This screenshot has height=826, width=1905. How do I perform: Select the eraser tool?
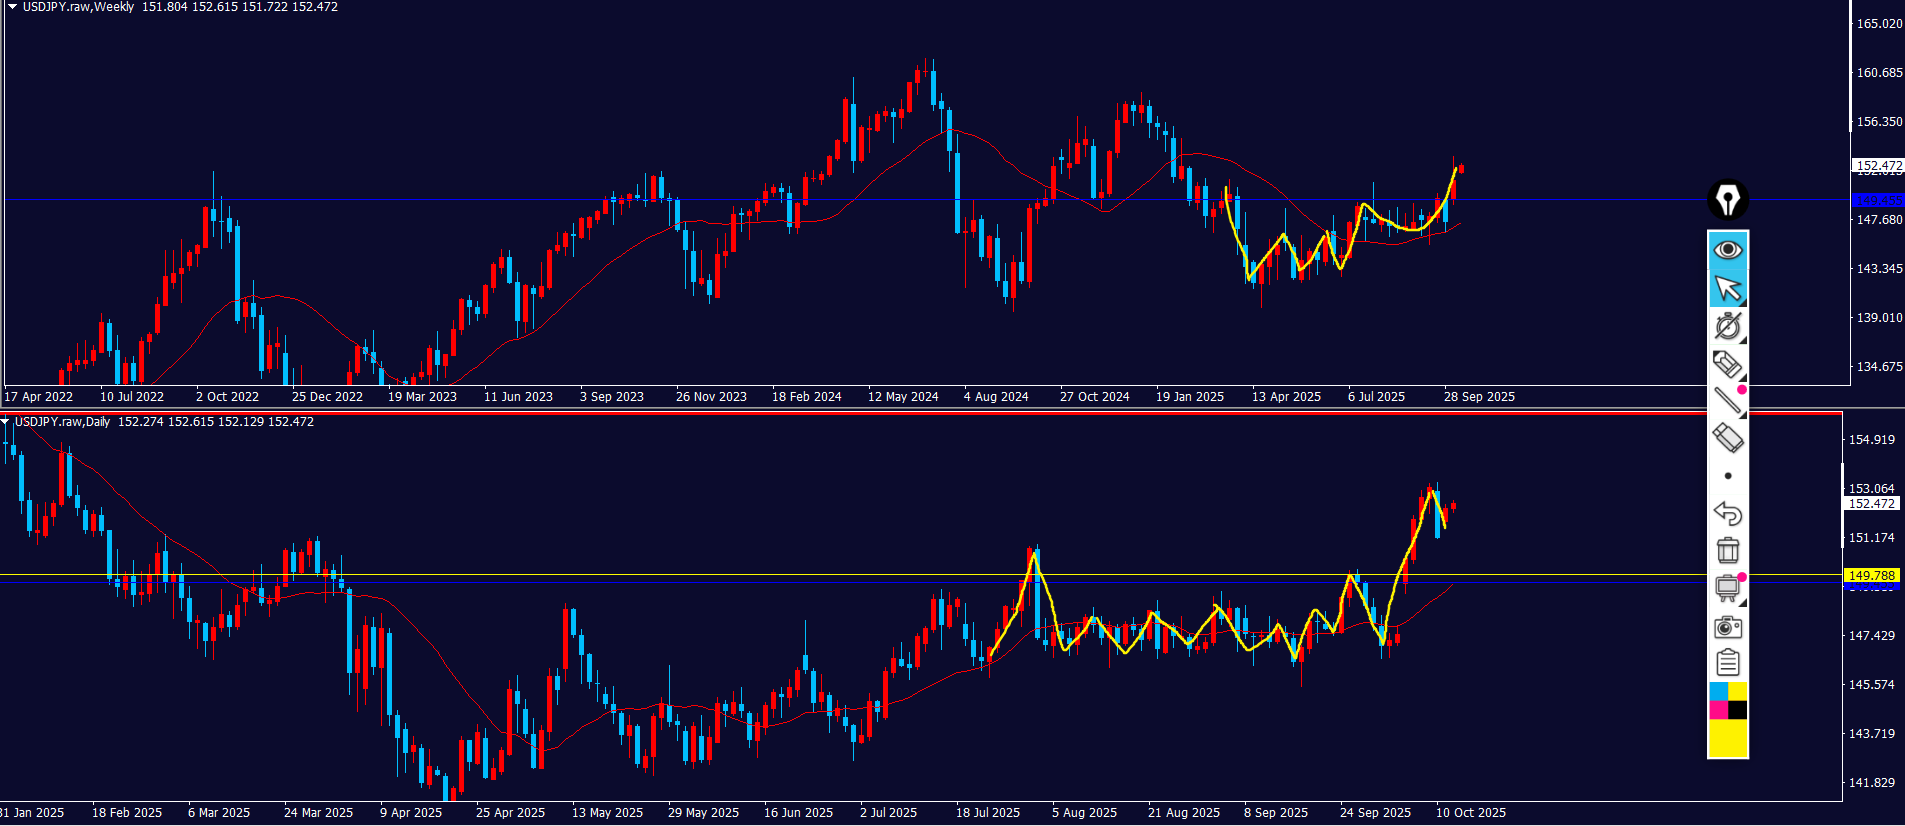point(1727,438)
